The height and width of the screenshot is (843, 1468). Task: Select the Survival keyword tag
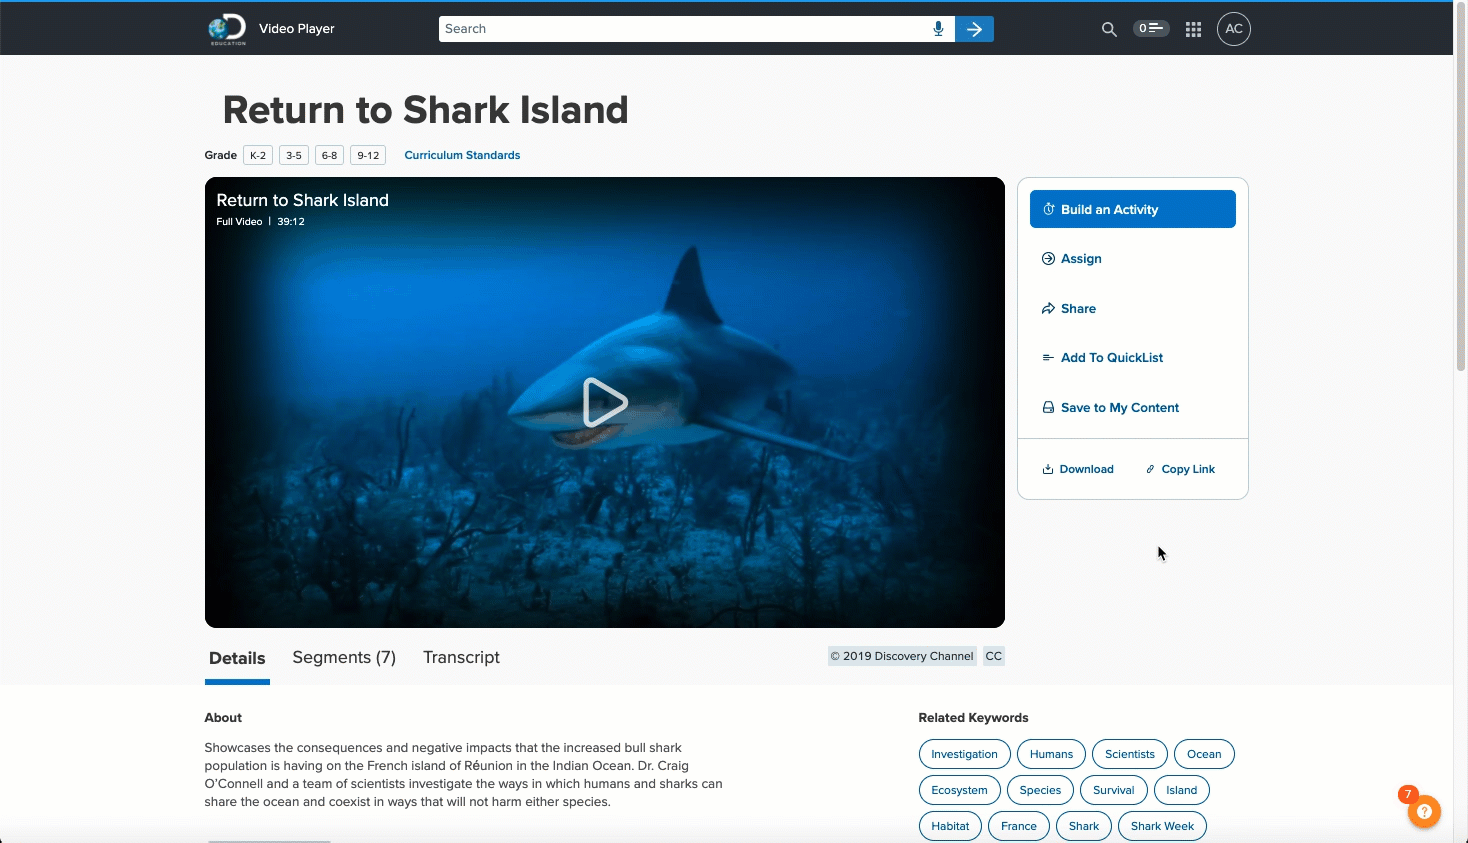coord(1113,790)
